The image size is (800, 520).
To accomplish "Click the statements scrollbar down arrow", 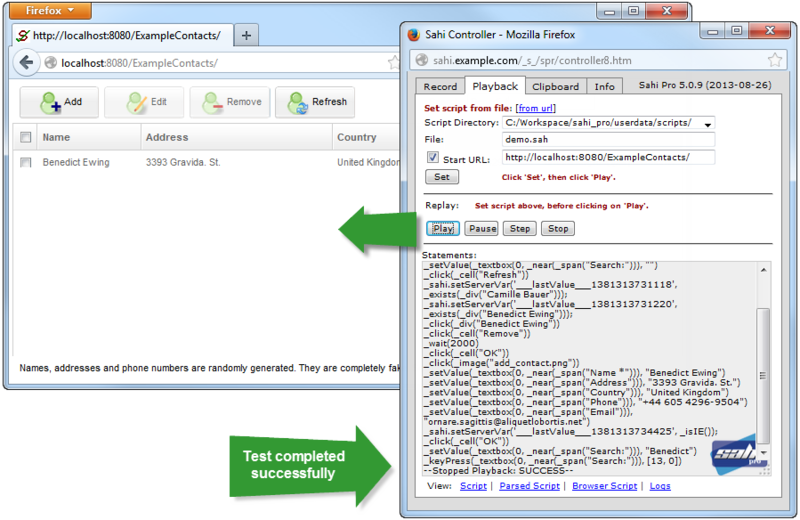I will 763,452.
